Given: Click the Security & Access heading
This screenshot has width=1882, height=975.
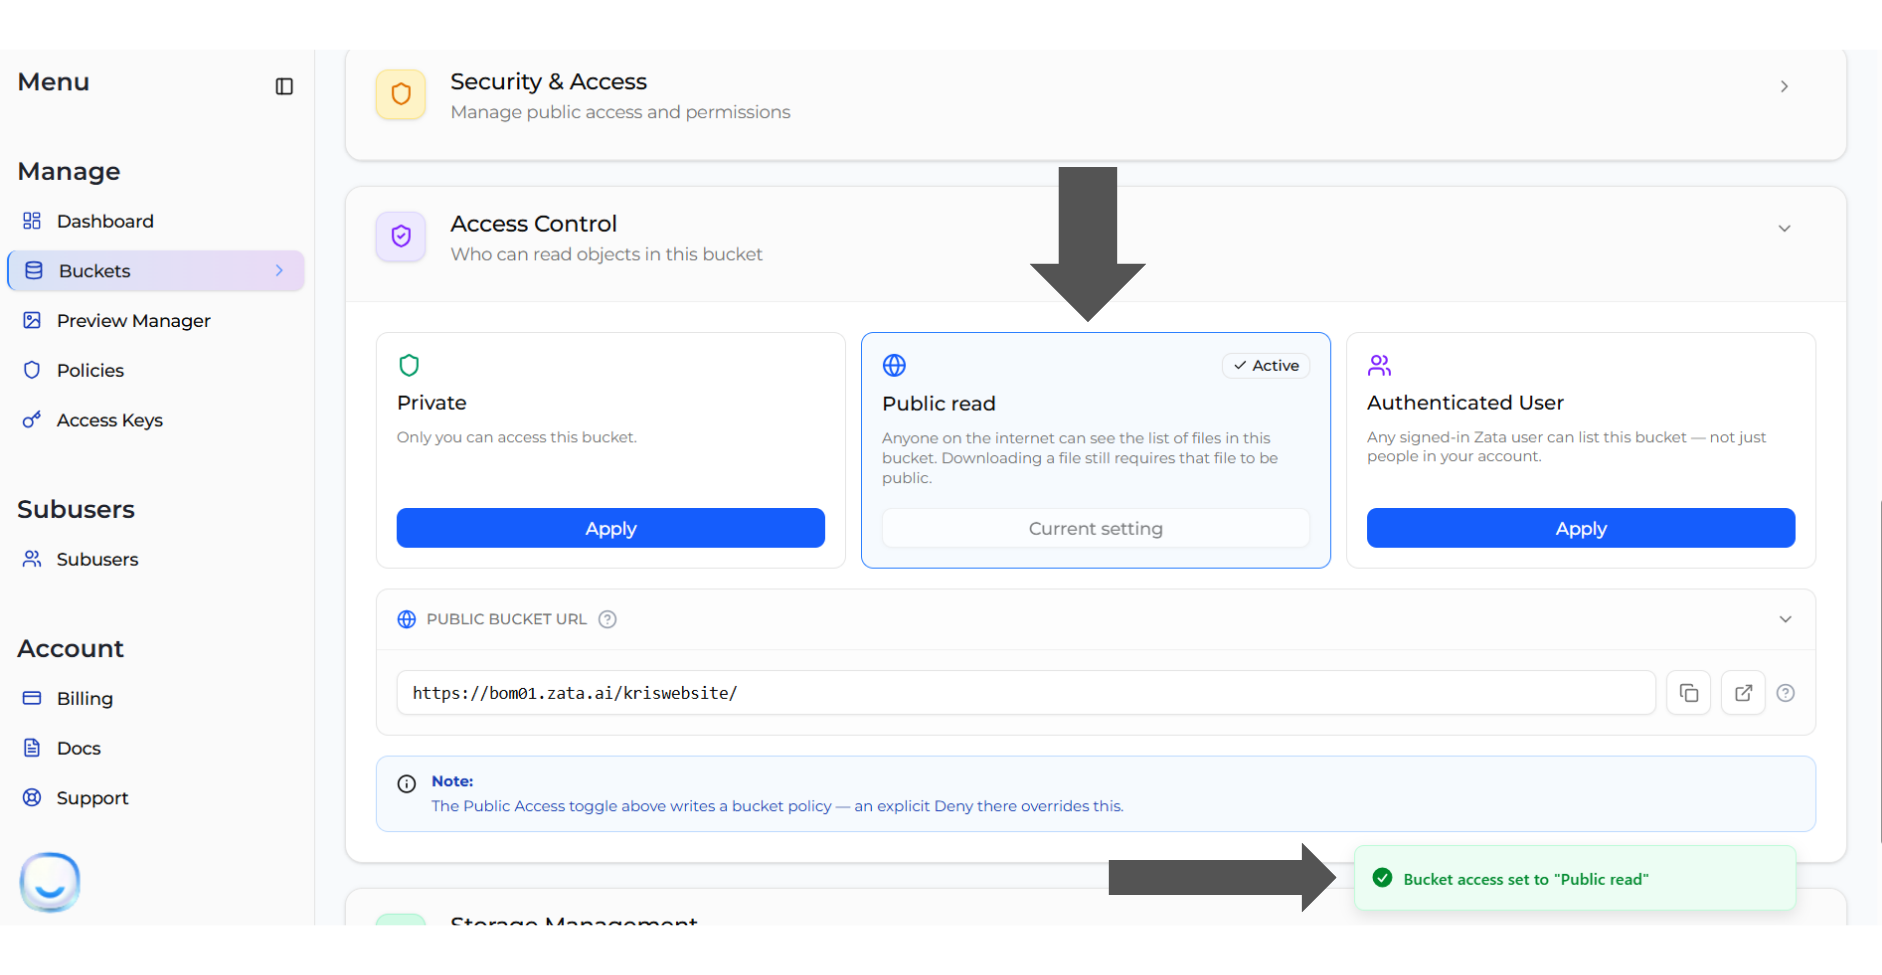Looking at the screenshot, I should tap(548, 82).
